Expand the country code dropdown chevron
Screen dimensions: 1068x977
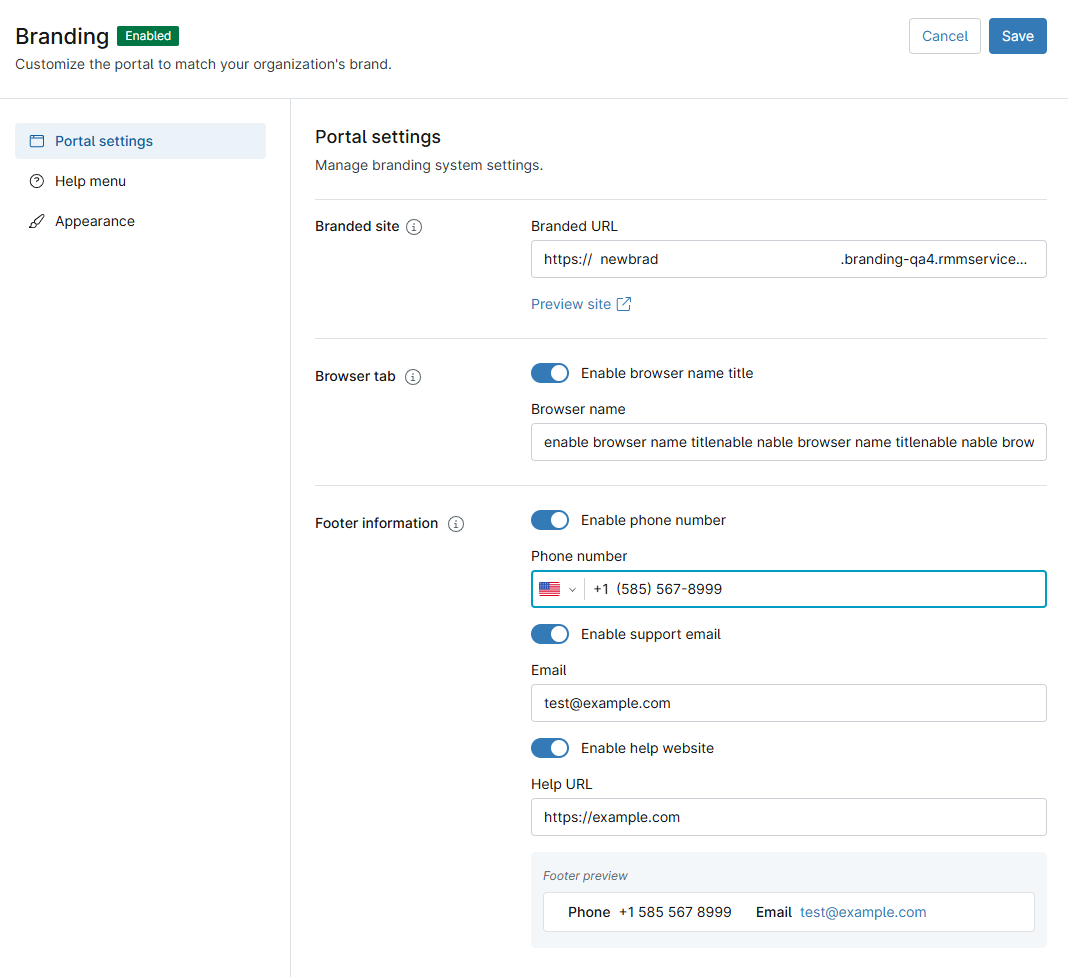click(573, 590)
